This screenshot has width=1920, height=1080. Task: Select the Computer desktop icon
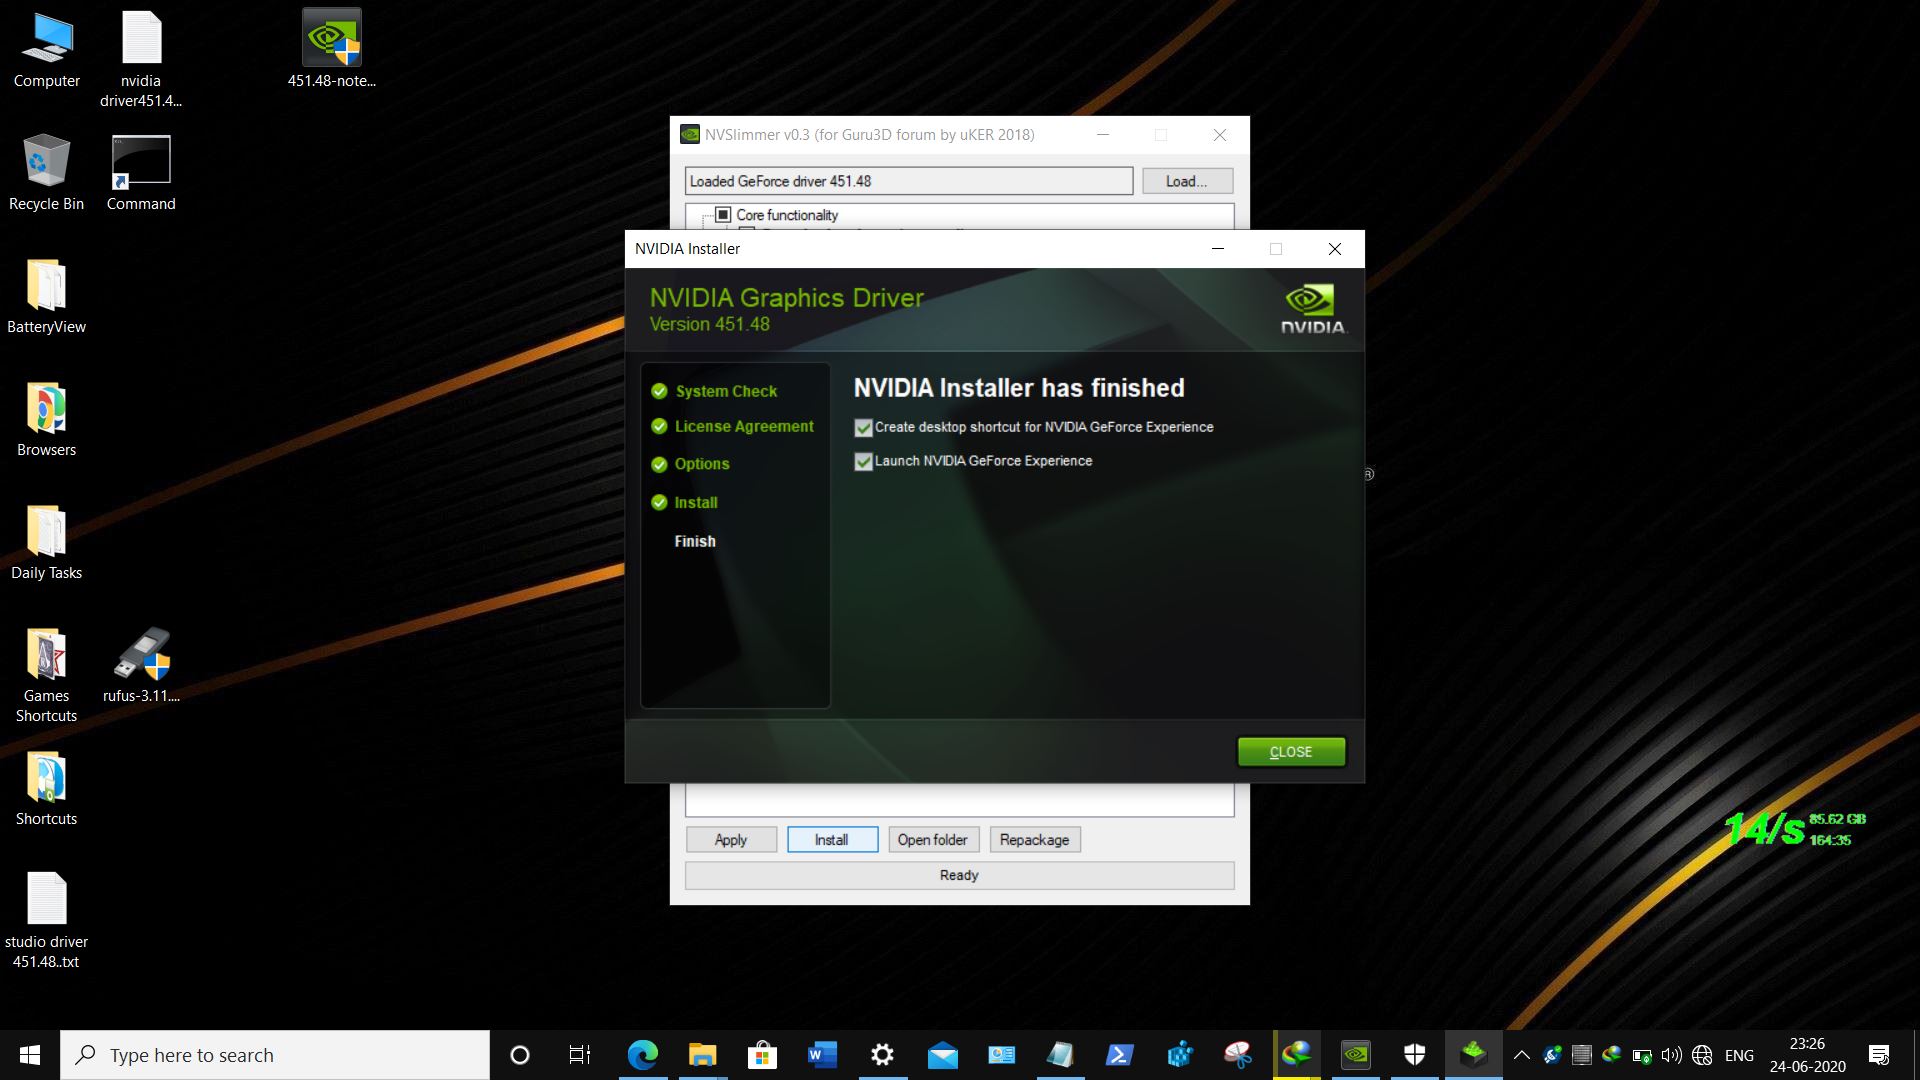click(x=47, y=50)
